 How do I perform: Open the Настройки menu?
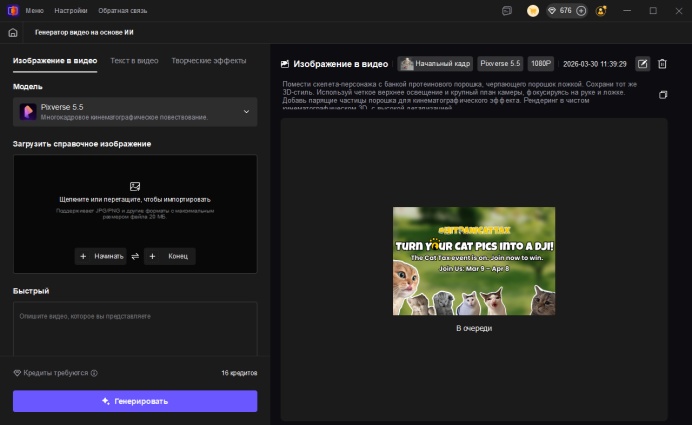coord(71,11)
